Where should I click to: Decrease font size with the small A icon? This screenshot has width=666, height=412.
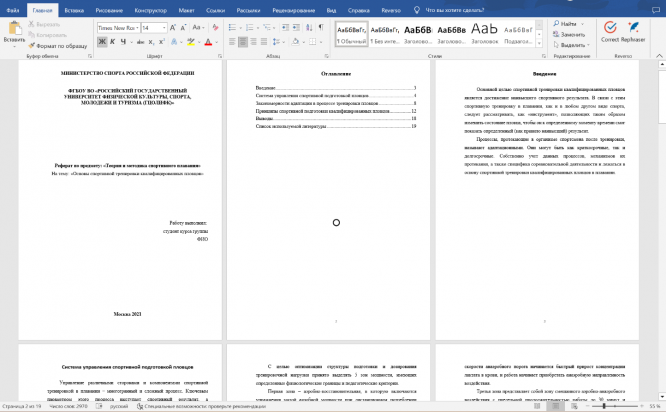pyautogui.click(x=183, y=28)
